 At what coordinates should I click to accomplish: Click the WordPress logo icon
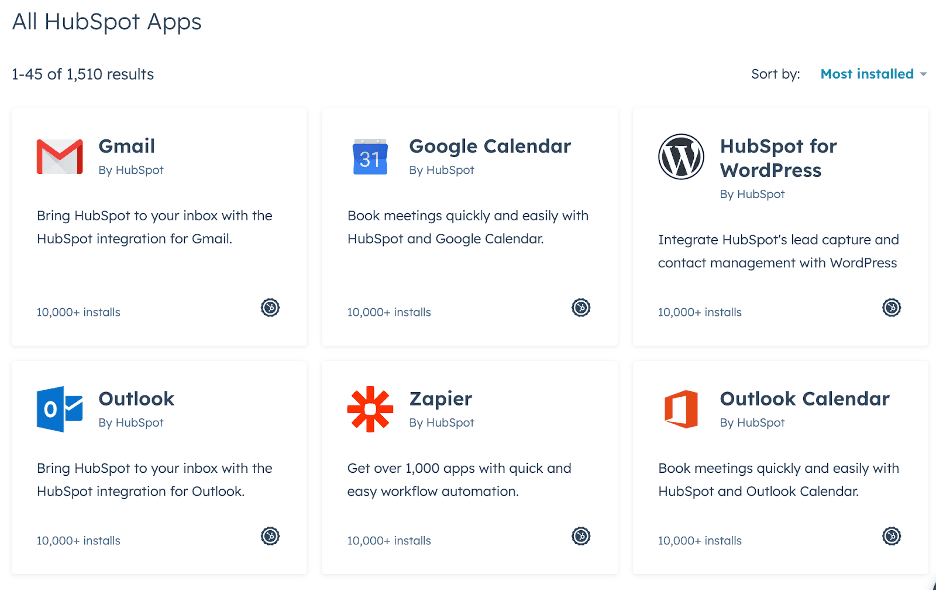point(681,157)
